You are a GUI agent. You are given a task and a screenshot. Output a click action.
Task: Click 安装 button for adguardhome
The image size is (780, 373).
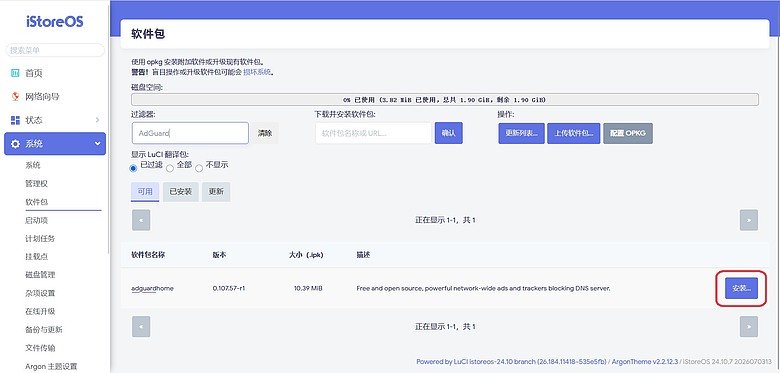[x=741, y=288]
